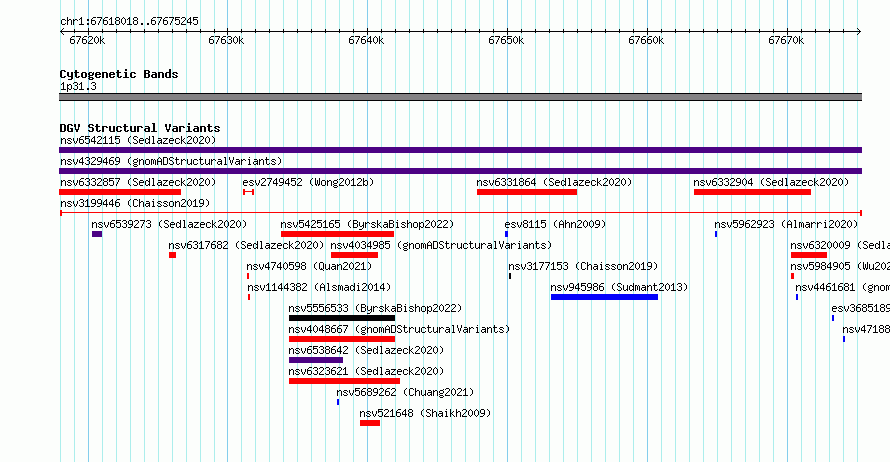Click nsv6539273 (Sedlazeck2020) label
This screenshot has height=462, width=890.
169,224
